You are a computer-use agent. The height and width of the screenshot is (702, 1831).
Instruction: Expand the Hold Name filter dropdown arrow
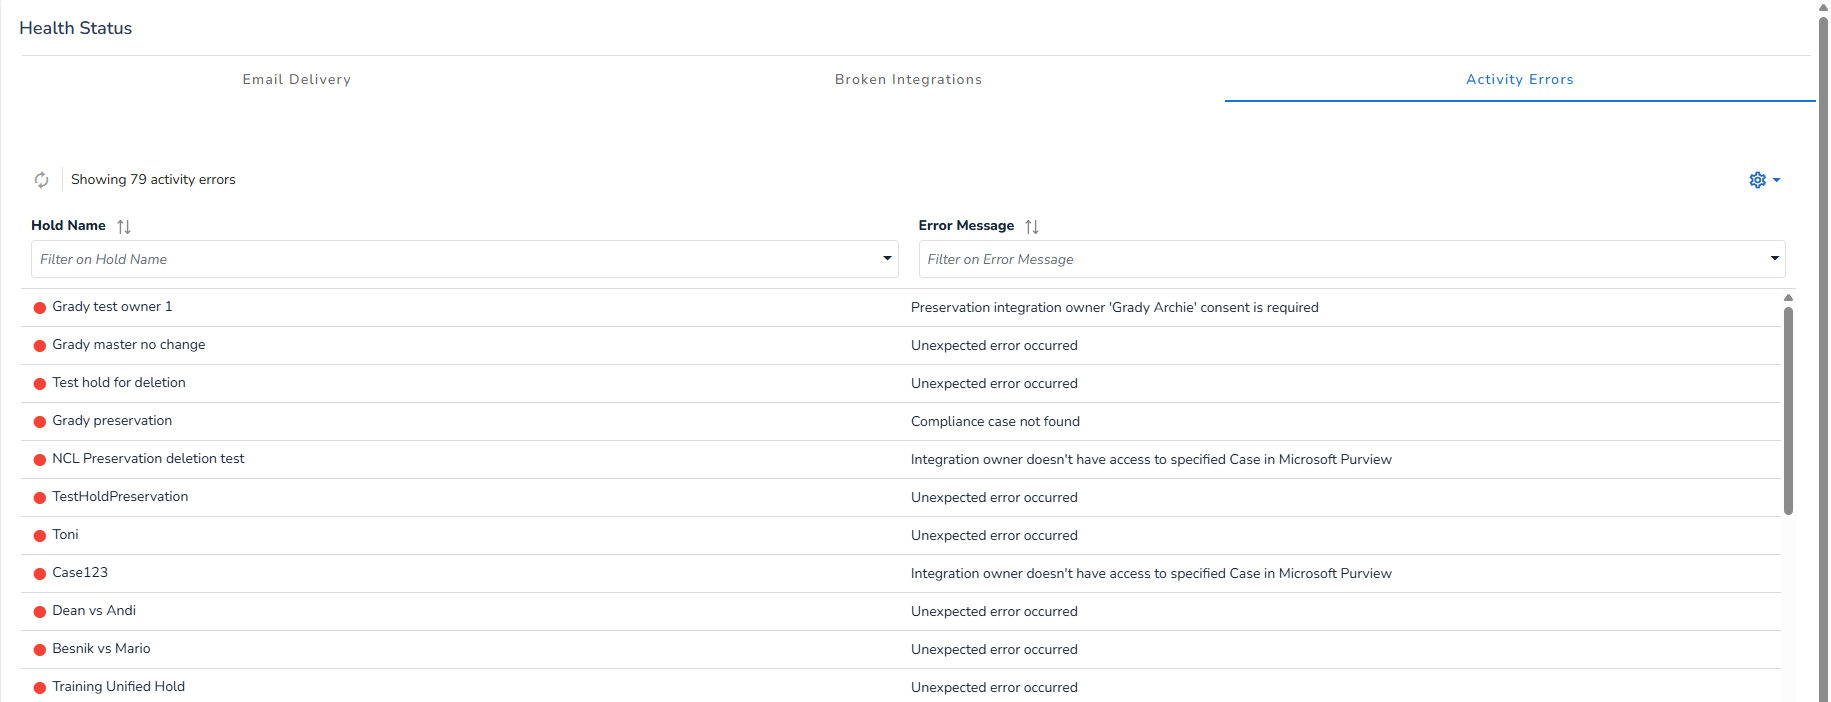(x=886, y=259)
